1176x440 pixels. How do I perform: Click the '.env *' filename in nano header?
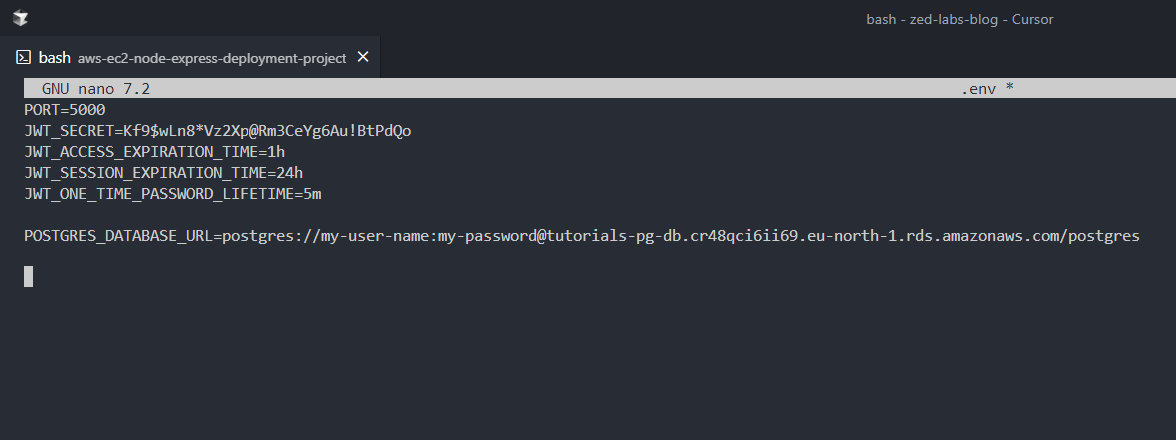coord(987,89)
